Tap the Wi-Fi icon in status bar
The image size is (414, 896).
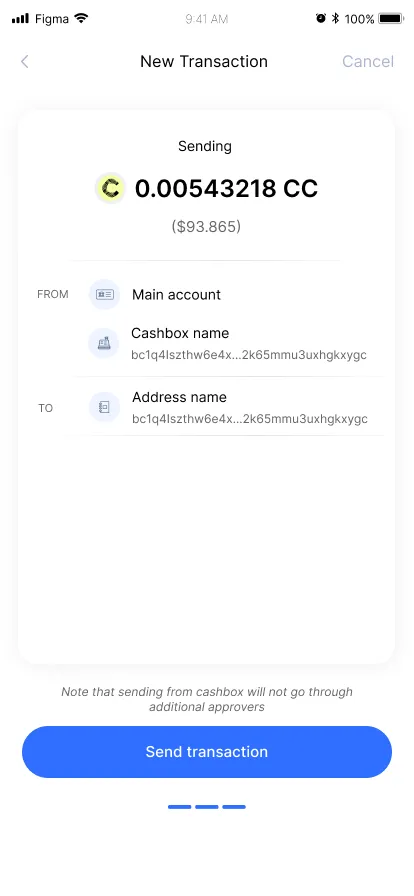81,18
